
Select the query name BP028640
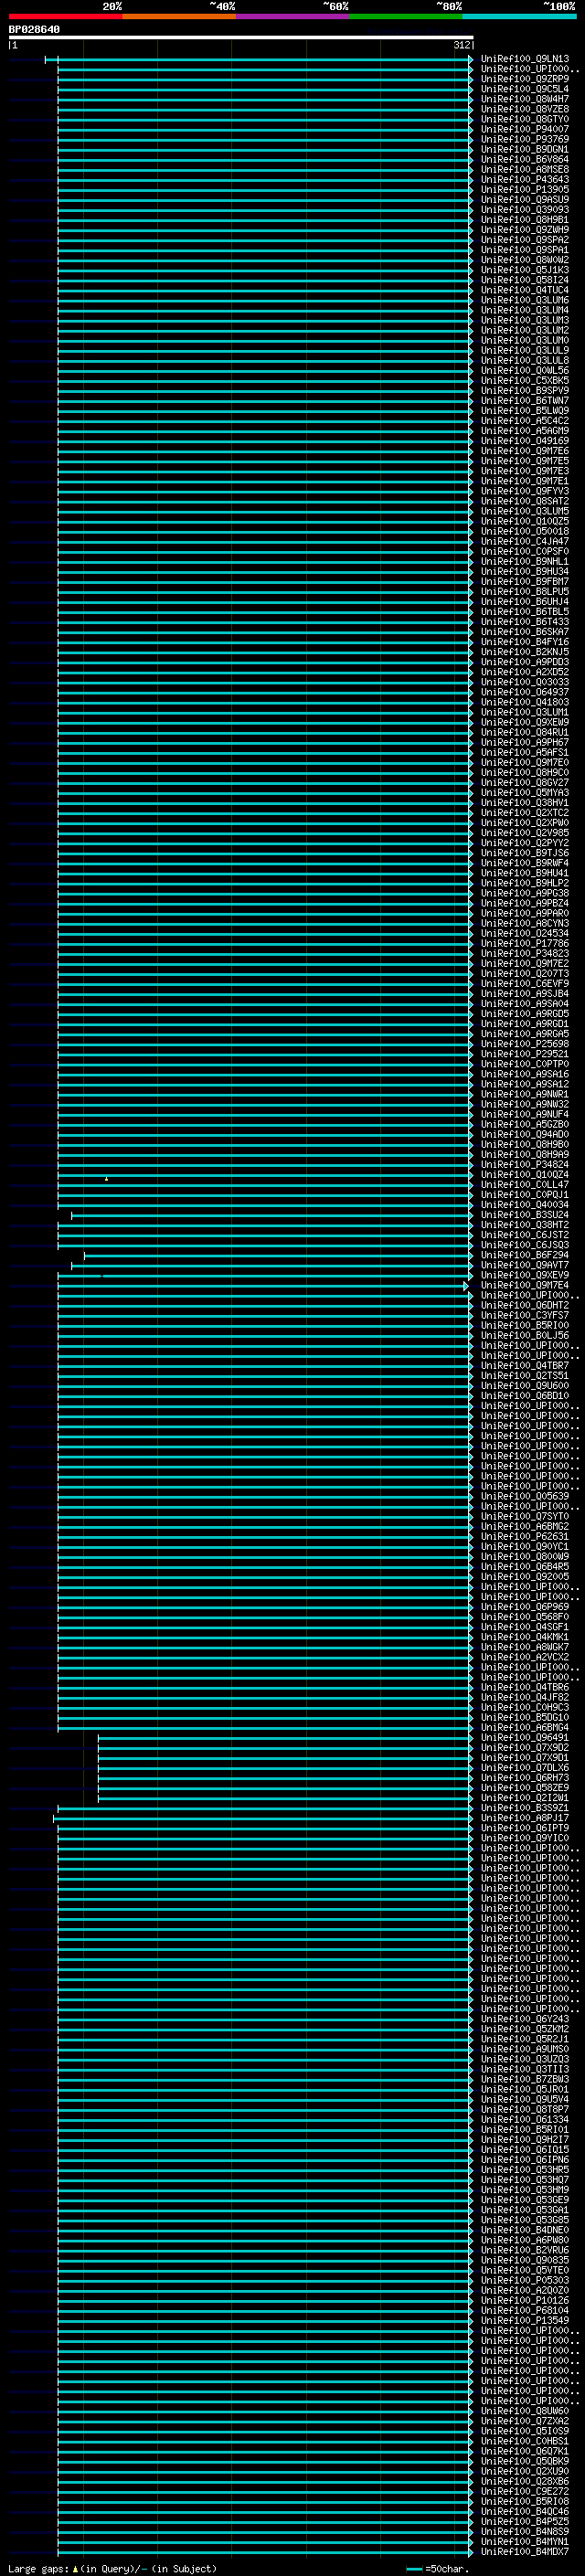34,30
